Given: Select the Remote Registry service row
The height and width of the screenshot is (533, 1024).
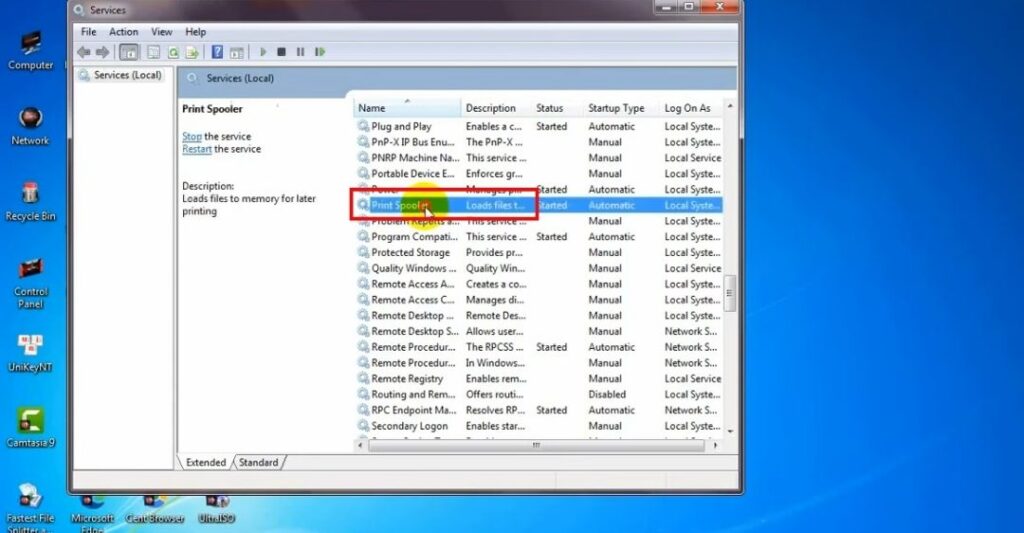Looking at the screenshot, I should 407,379.
